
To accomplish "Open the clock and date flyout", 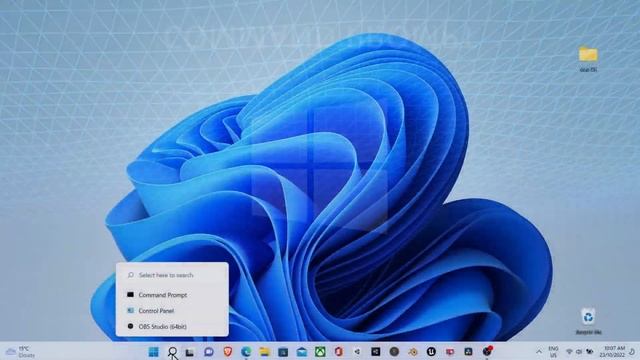I will point(612,352).
